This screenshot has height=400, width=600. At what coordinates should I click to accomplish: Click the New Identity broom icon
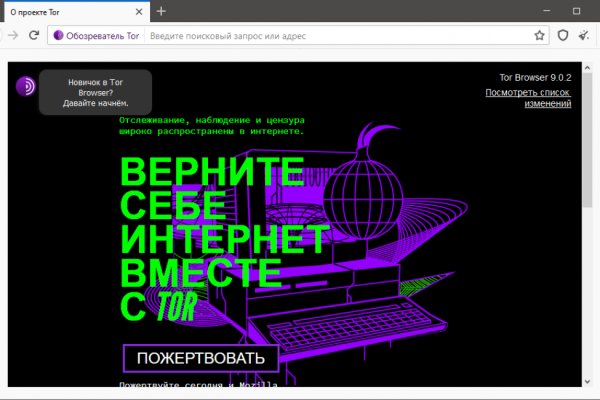point(585,35)
